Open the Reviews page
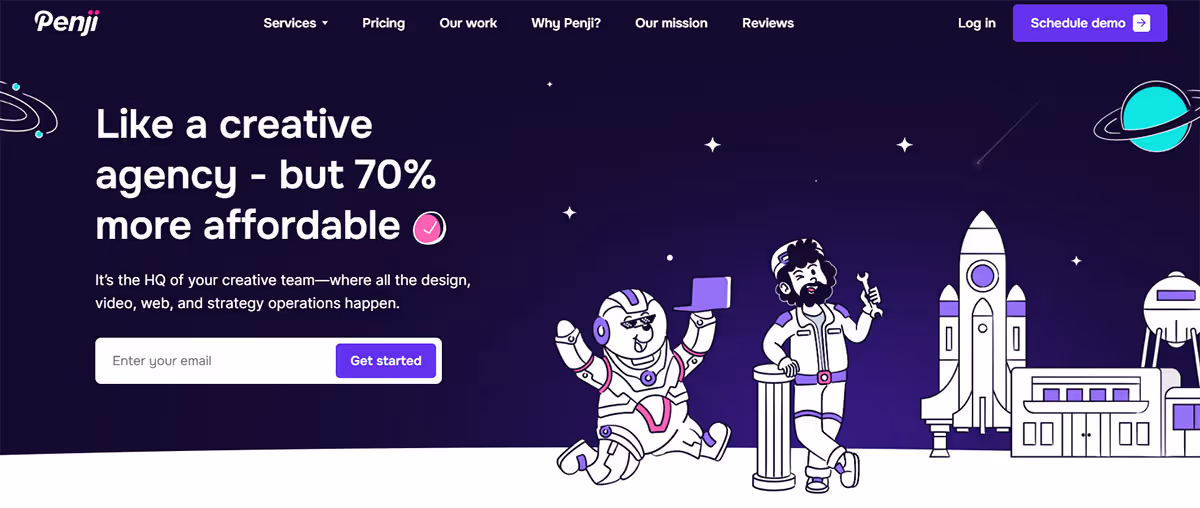This screenshot has height=508, width=1200. pos(768,23)
